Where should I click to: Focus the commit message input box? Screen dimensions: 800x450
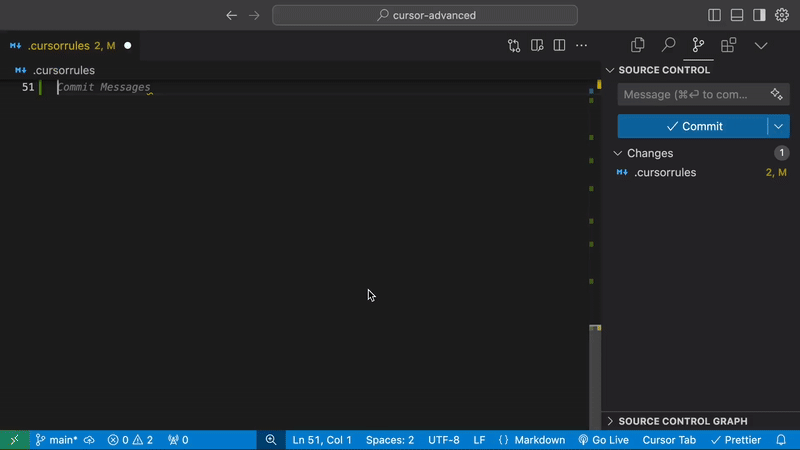coord(693,94)
